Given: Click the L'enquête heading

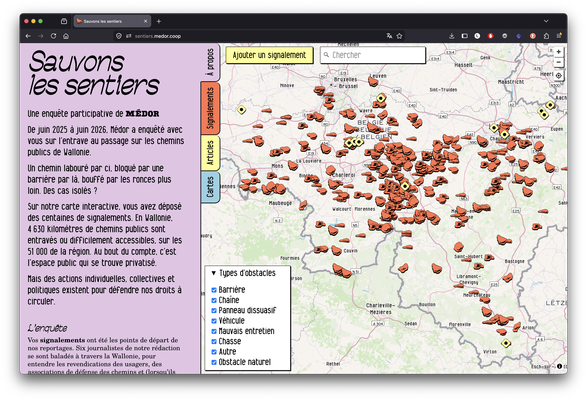Looking at the screenshot, I should click(48, 328).
